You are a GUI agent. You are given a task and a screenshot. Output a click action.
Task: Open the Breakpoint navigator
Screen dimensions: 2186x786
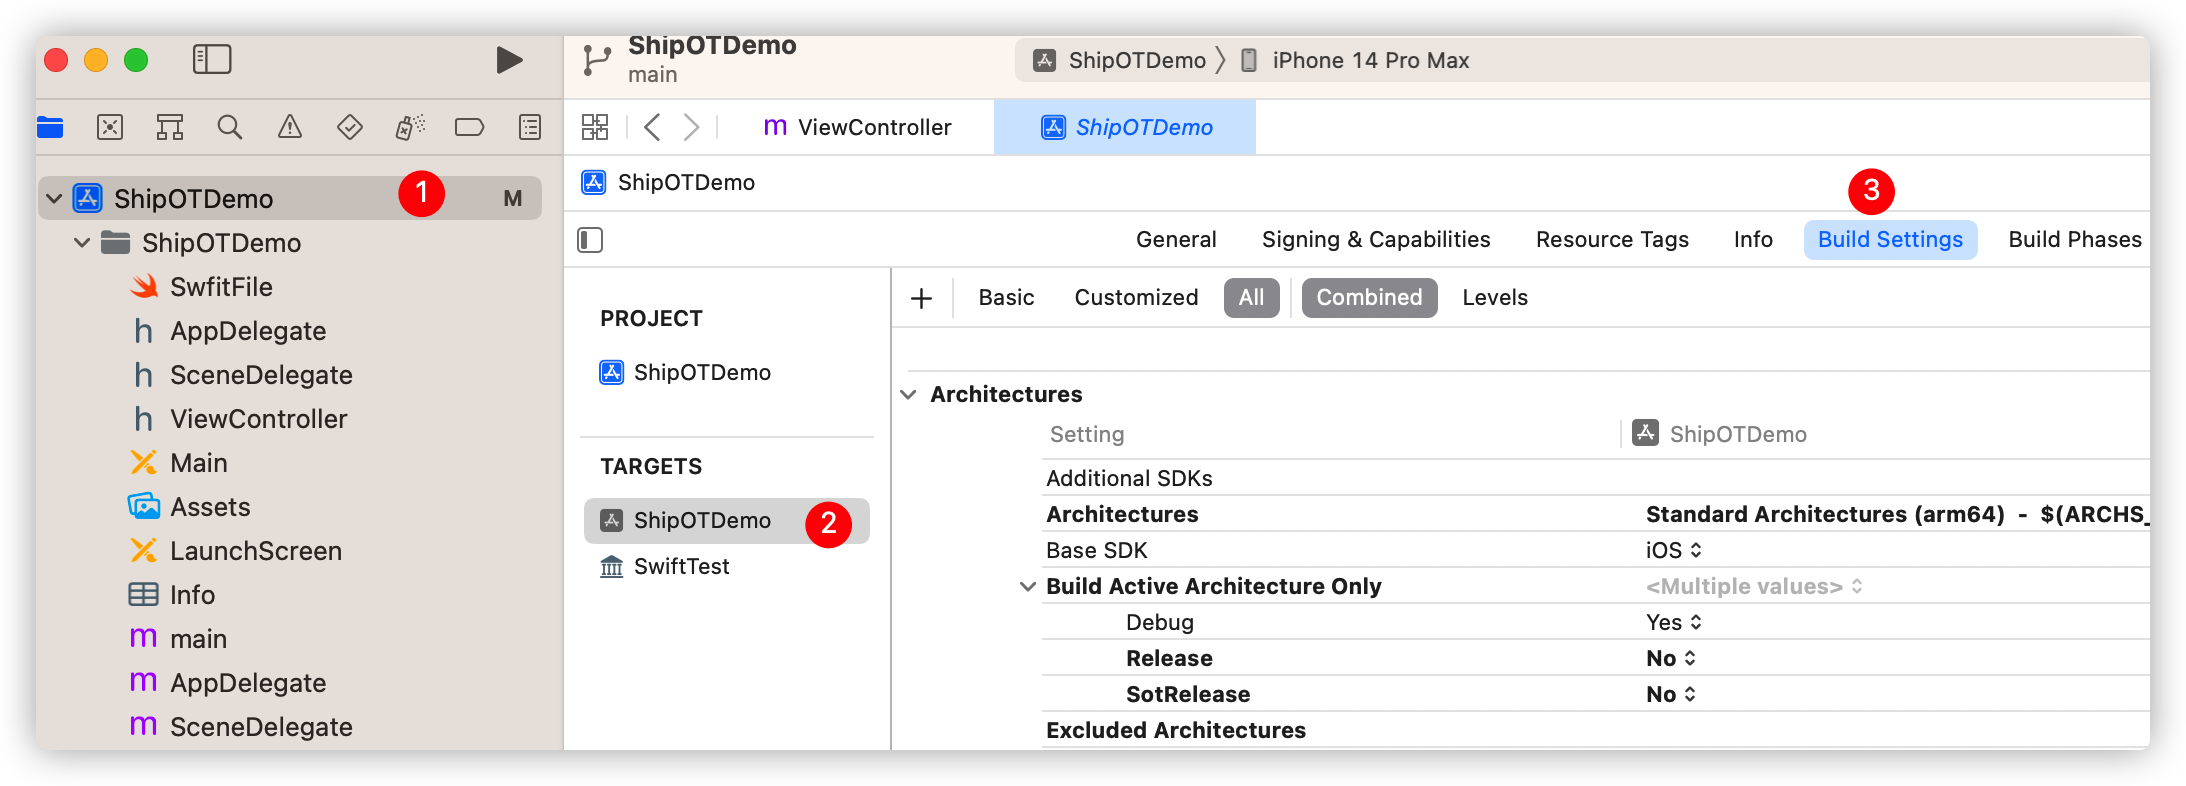tap(470, 127)
